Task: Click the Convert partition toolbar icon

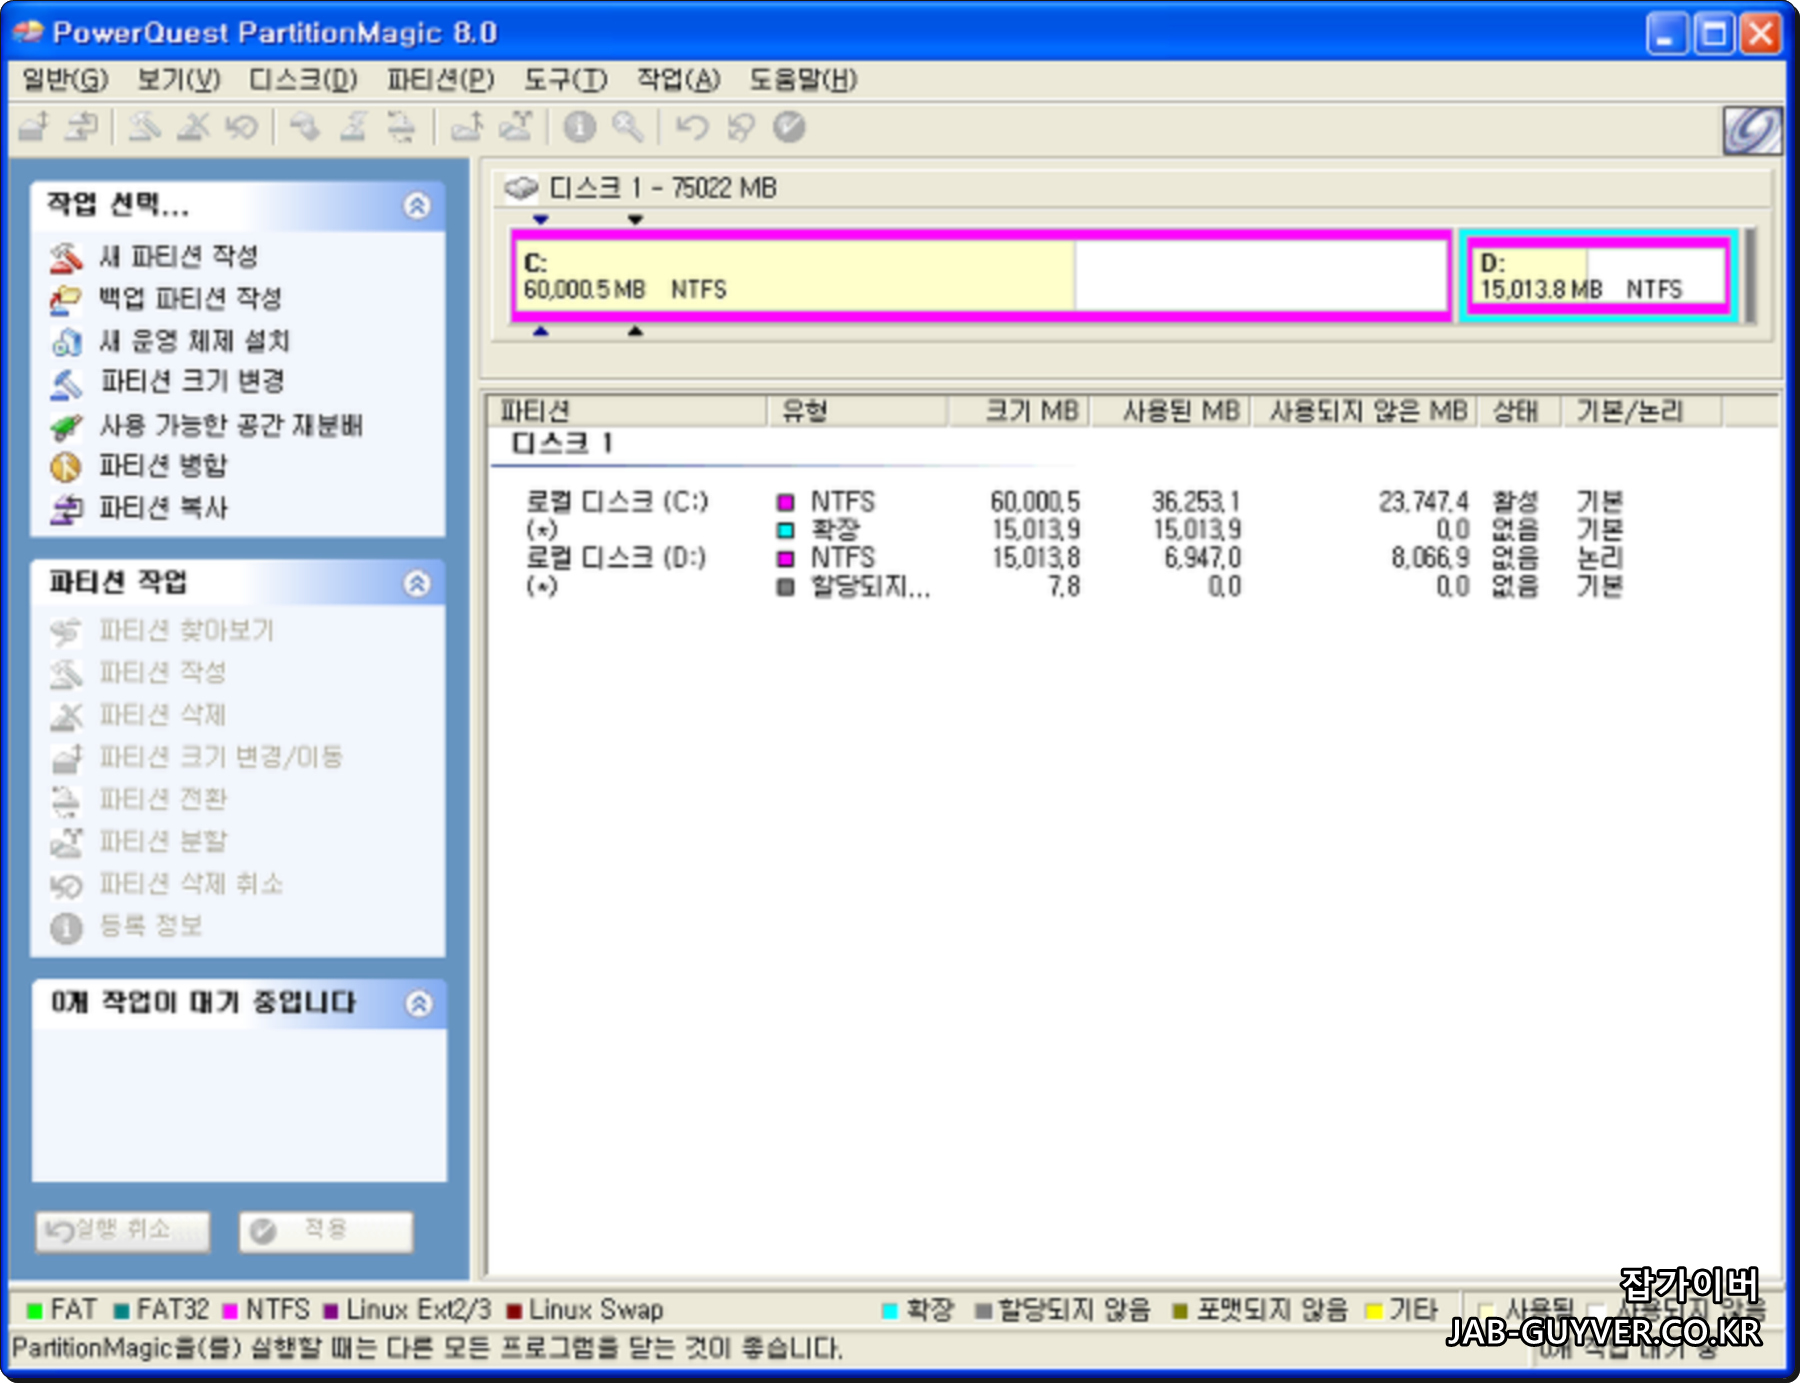Action: point(401,127)
